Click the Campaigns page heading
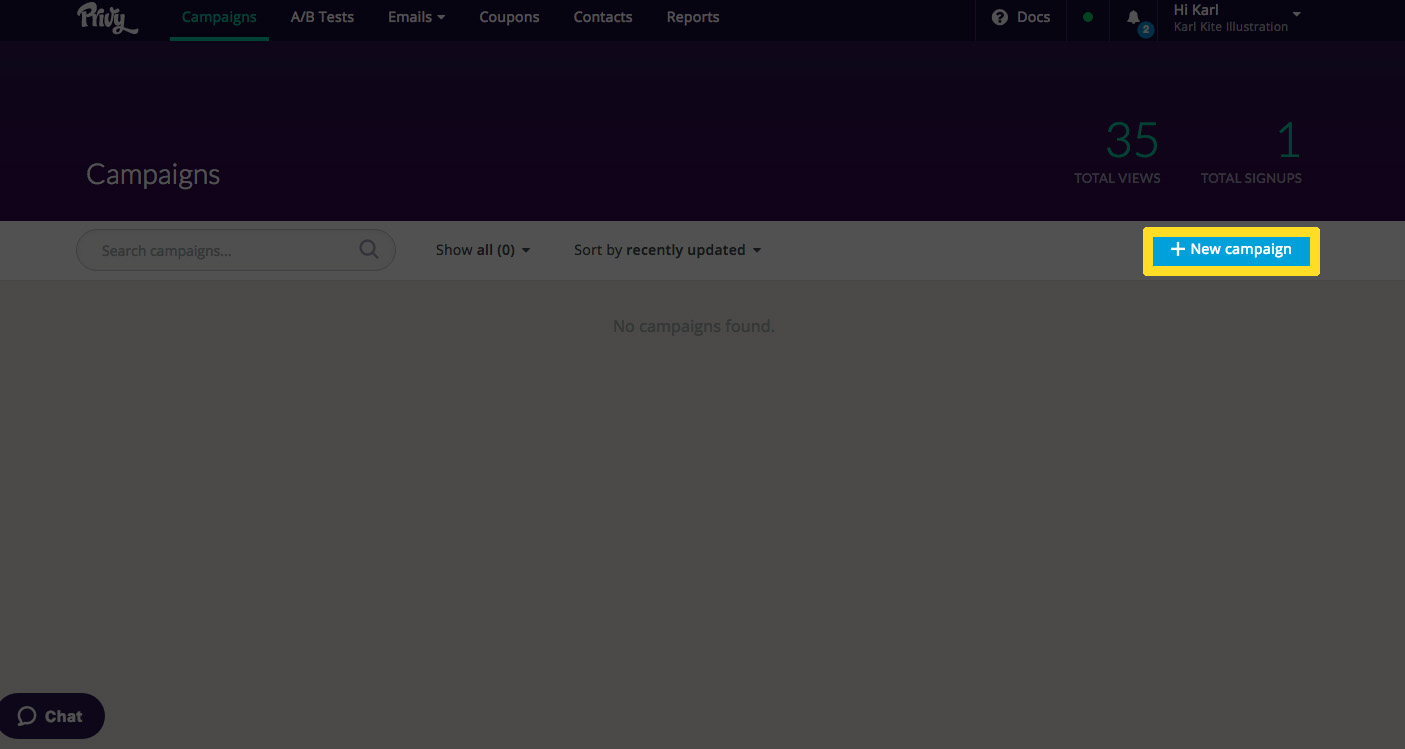1405x749 pixels. point(153,174)
